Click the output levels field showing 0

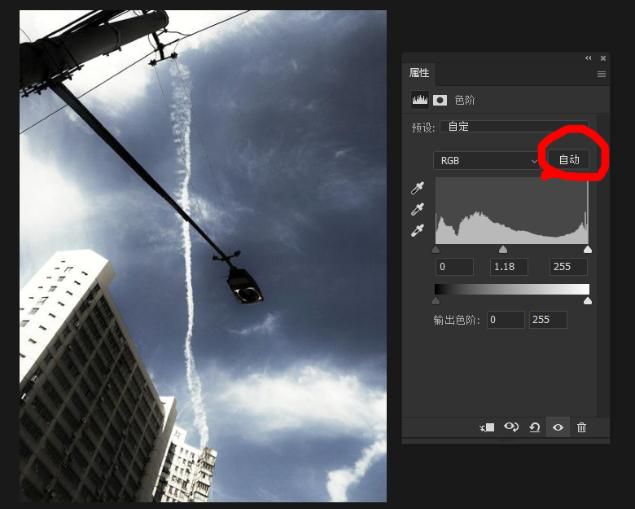tap(506, 320)
